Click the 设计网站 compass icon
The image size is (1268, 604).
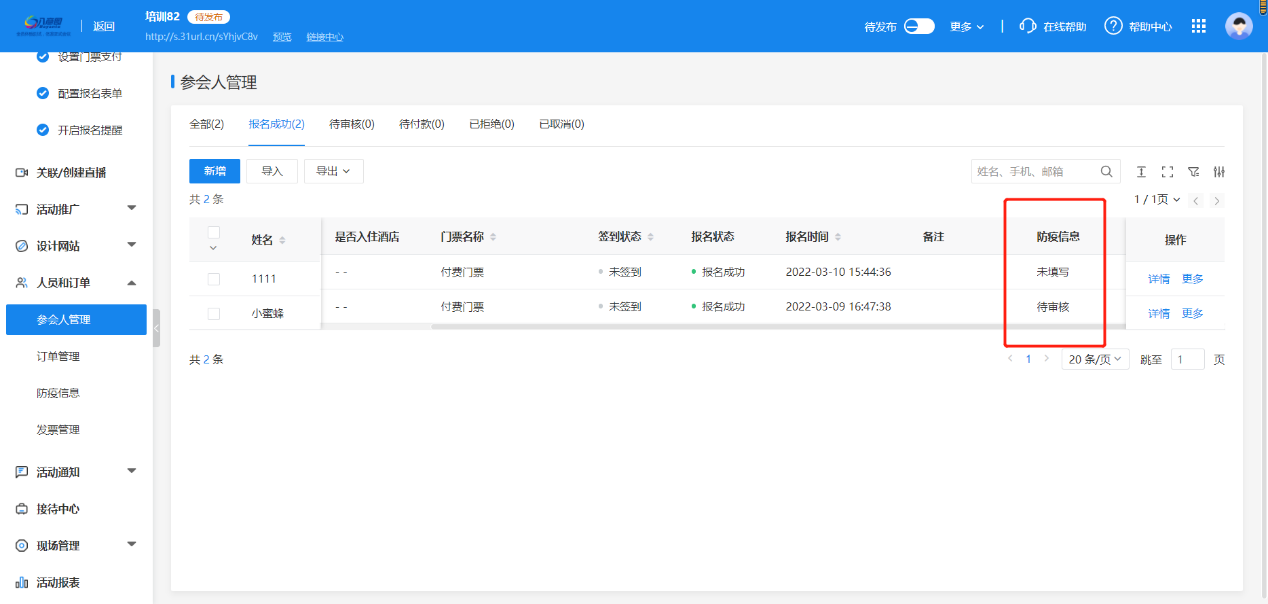point(22,246)
